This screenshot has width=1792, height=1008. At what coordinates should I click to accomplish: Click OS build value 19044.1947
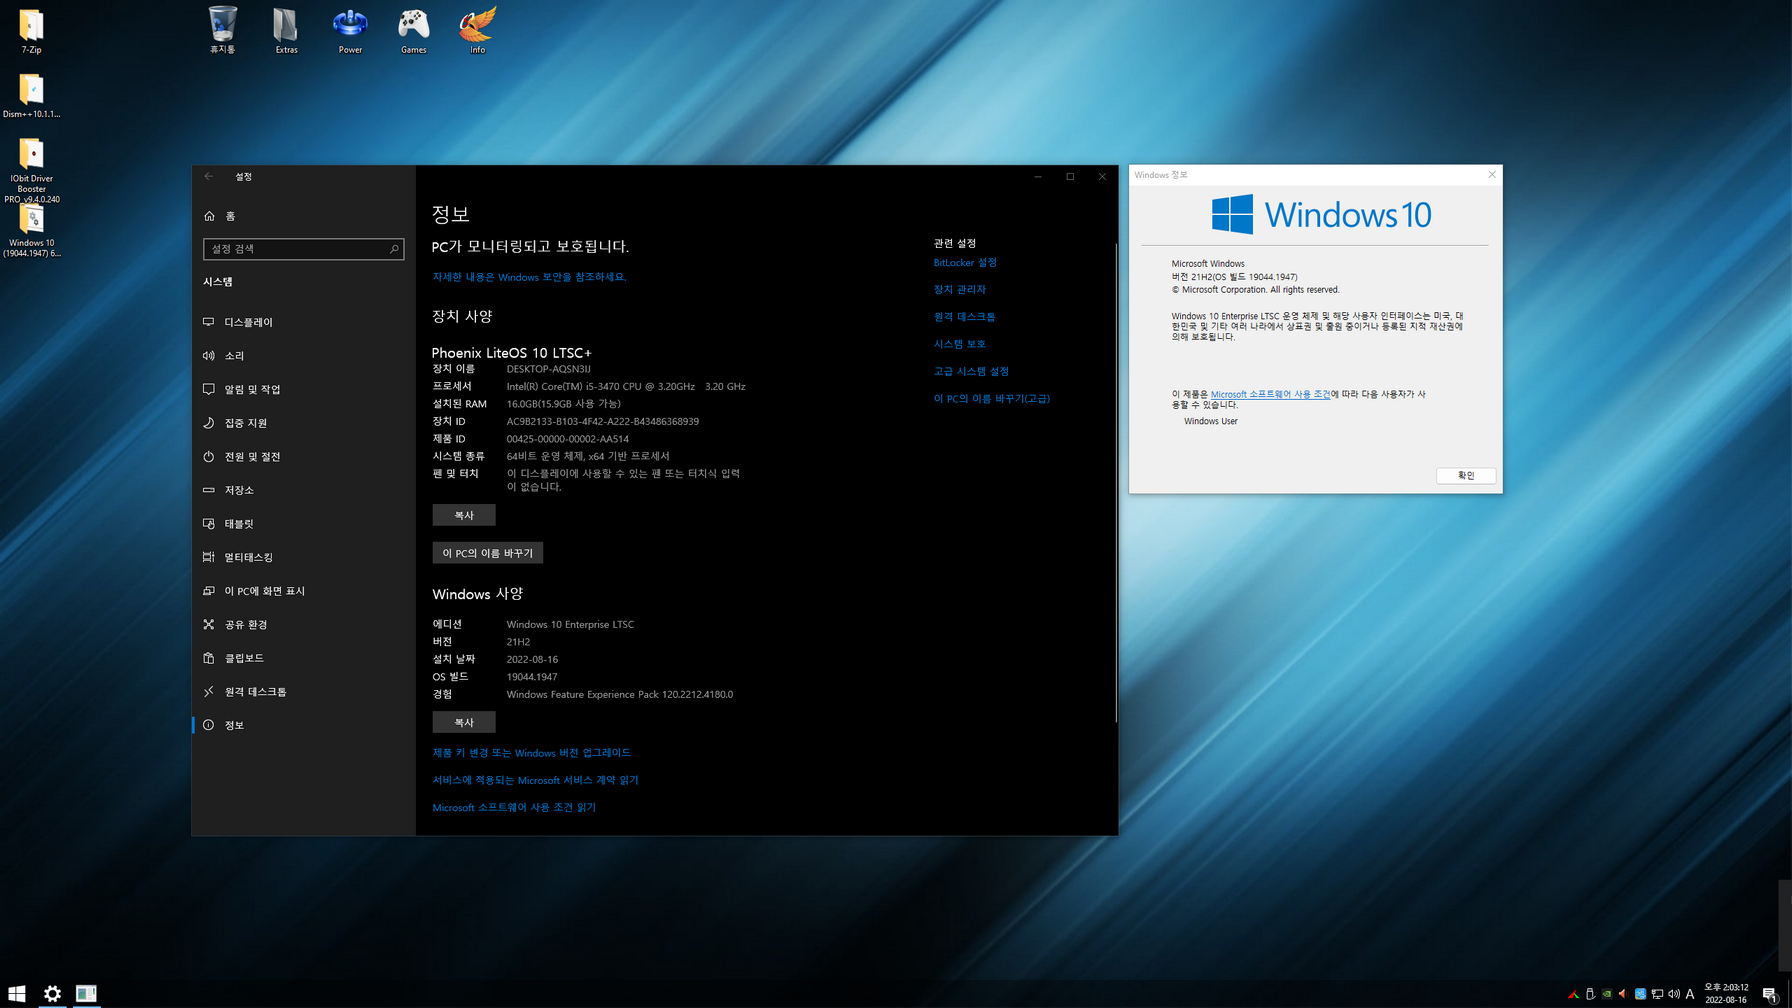pos(532,677)
